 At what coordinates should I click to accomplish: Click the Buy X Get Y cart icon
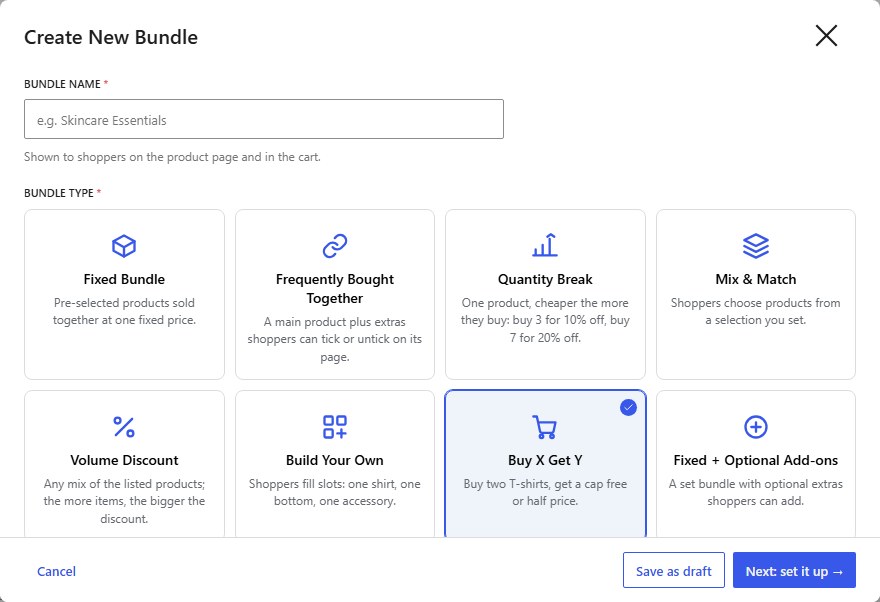(544, 427)
